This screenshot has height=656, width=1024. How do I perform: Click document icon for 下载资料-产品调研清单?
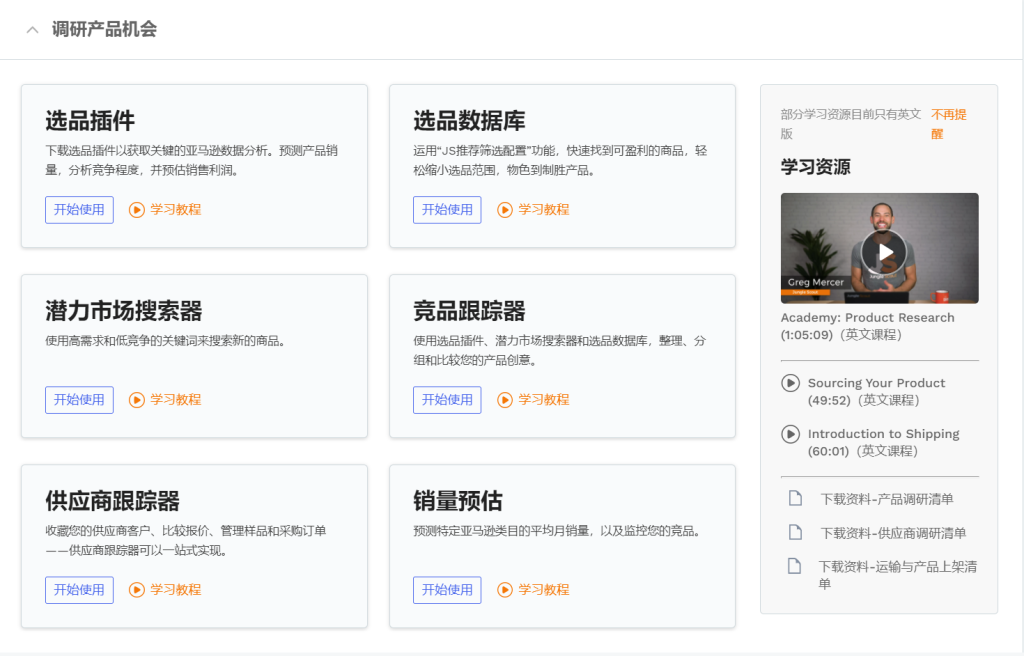795,499
